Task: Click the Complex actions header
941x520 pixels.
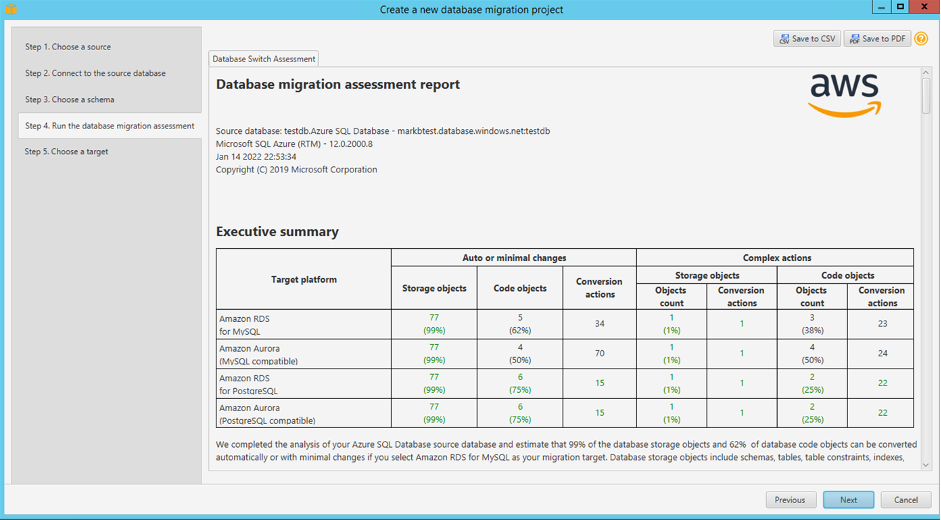Action: 777,258
